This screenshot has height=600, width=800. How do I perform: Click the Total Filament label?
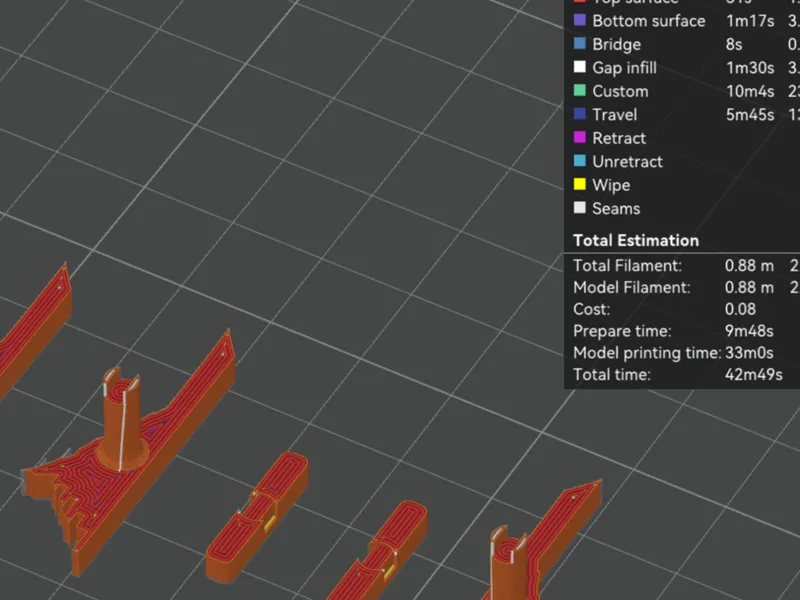627,266
